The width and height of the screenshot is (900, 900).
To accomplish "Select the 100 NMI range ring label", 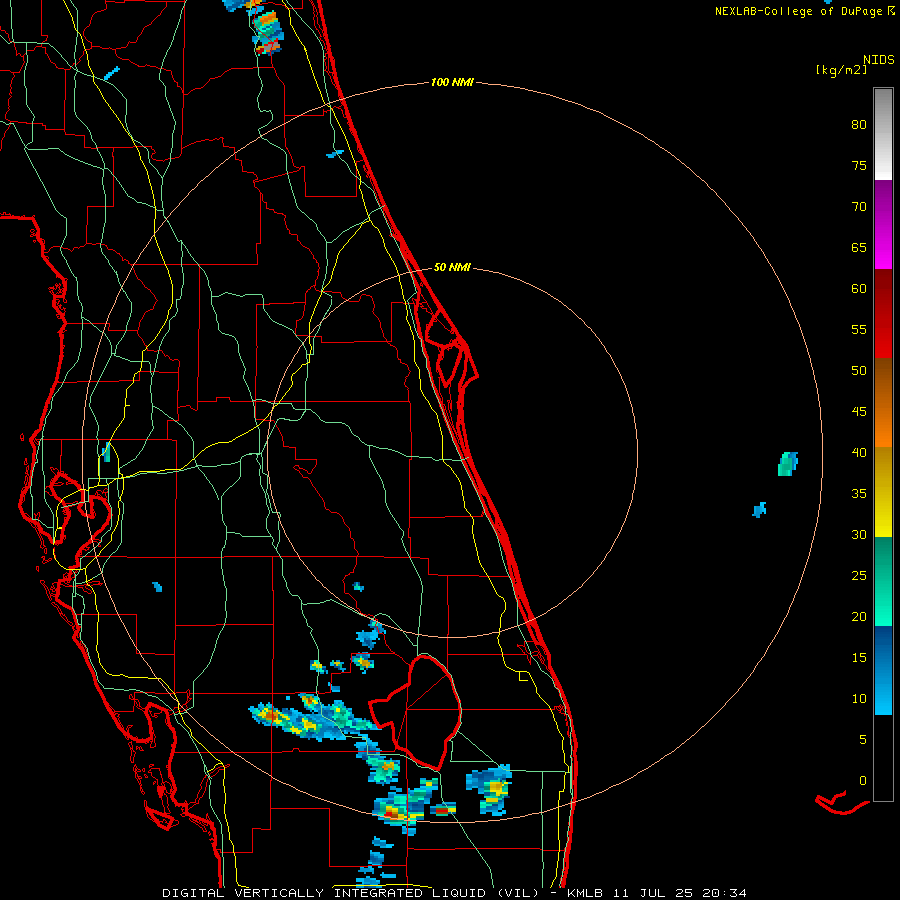I will point(452,83).
